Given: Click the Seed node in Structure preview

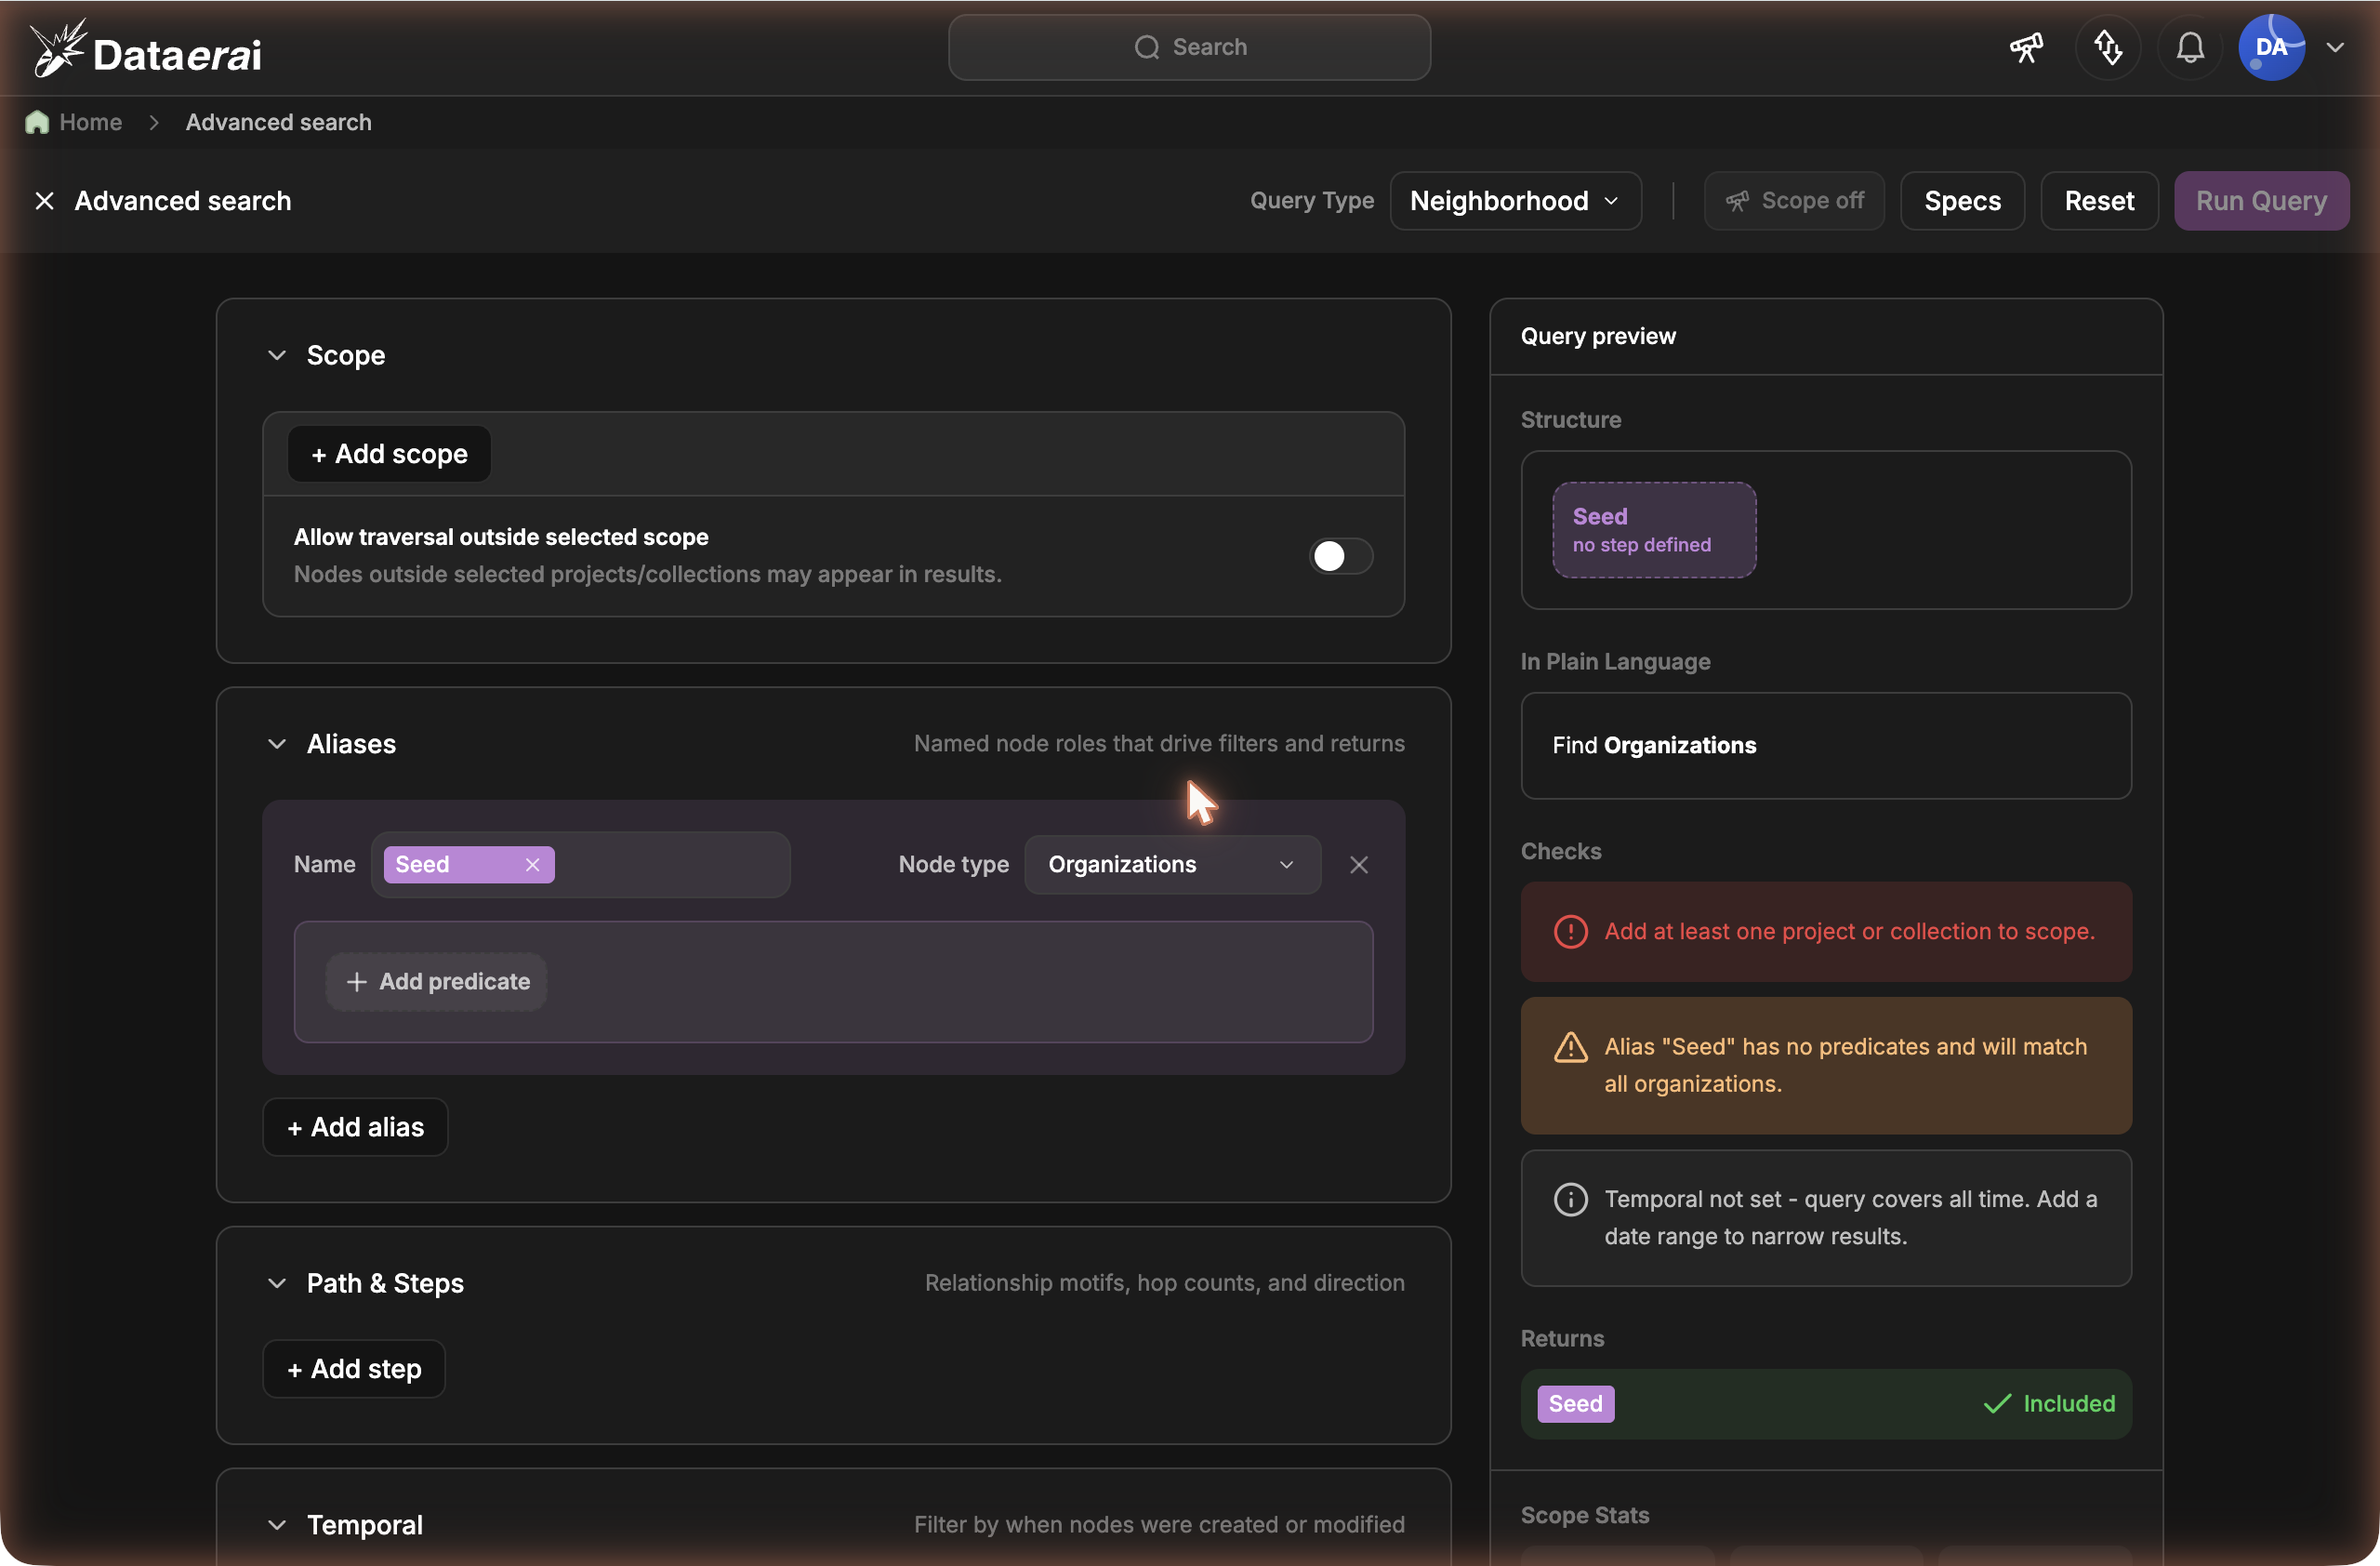Looking at the screenshot, I should pos(1654,530).
